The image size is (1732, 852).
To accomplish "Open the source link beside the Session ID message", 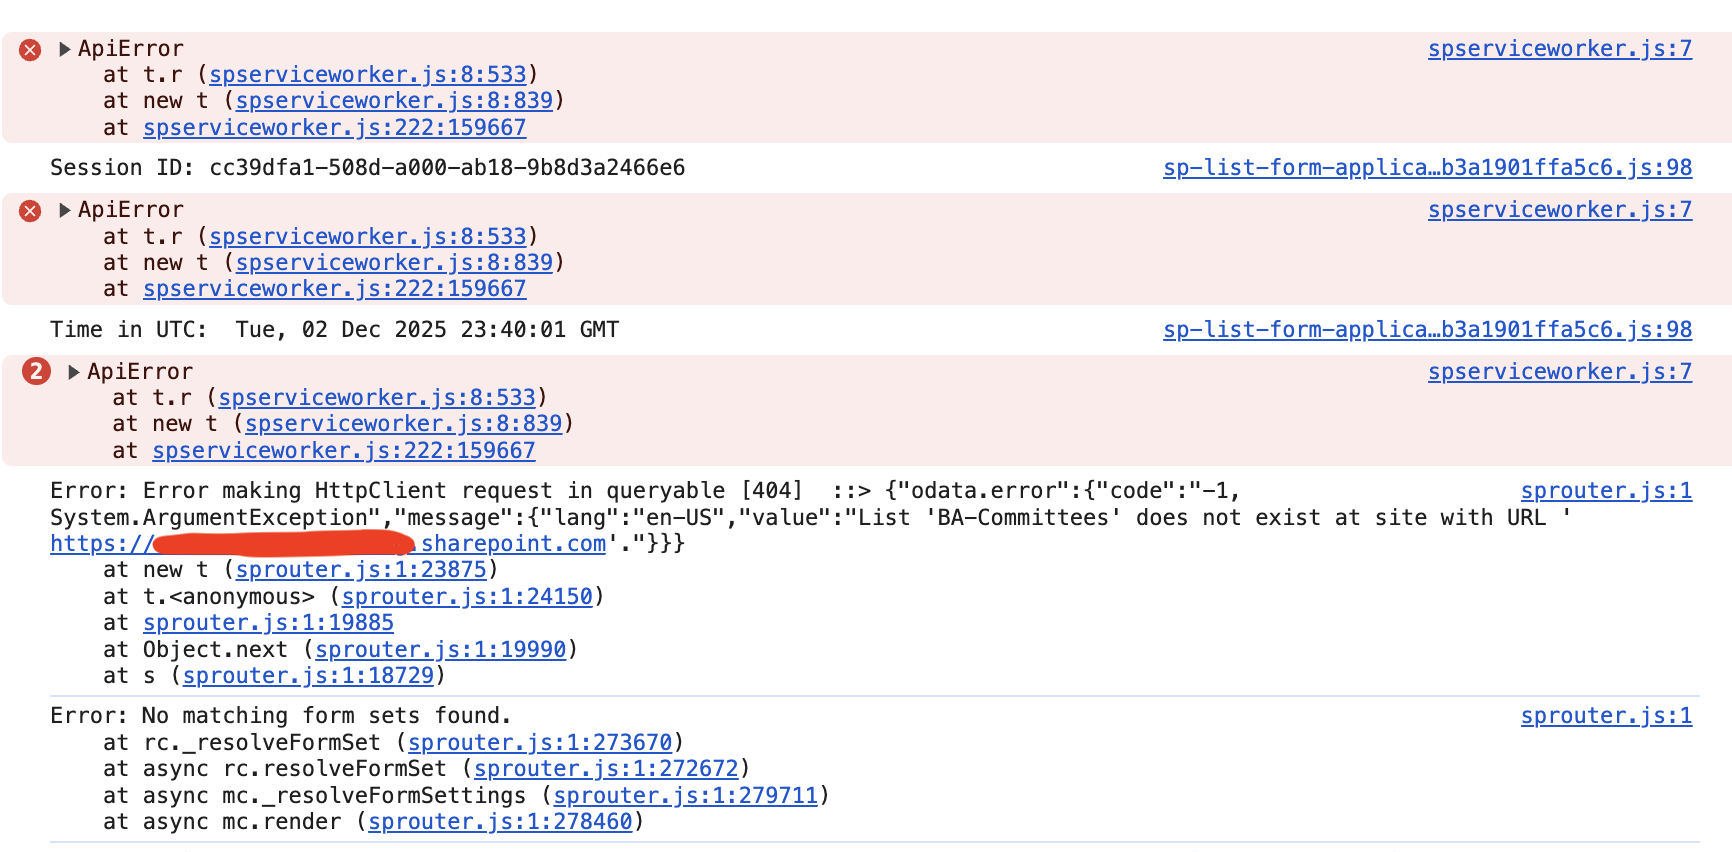I will 1426,168.
